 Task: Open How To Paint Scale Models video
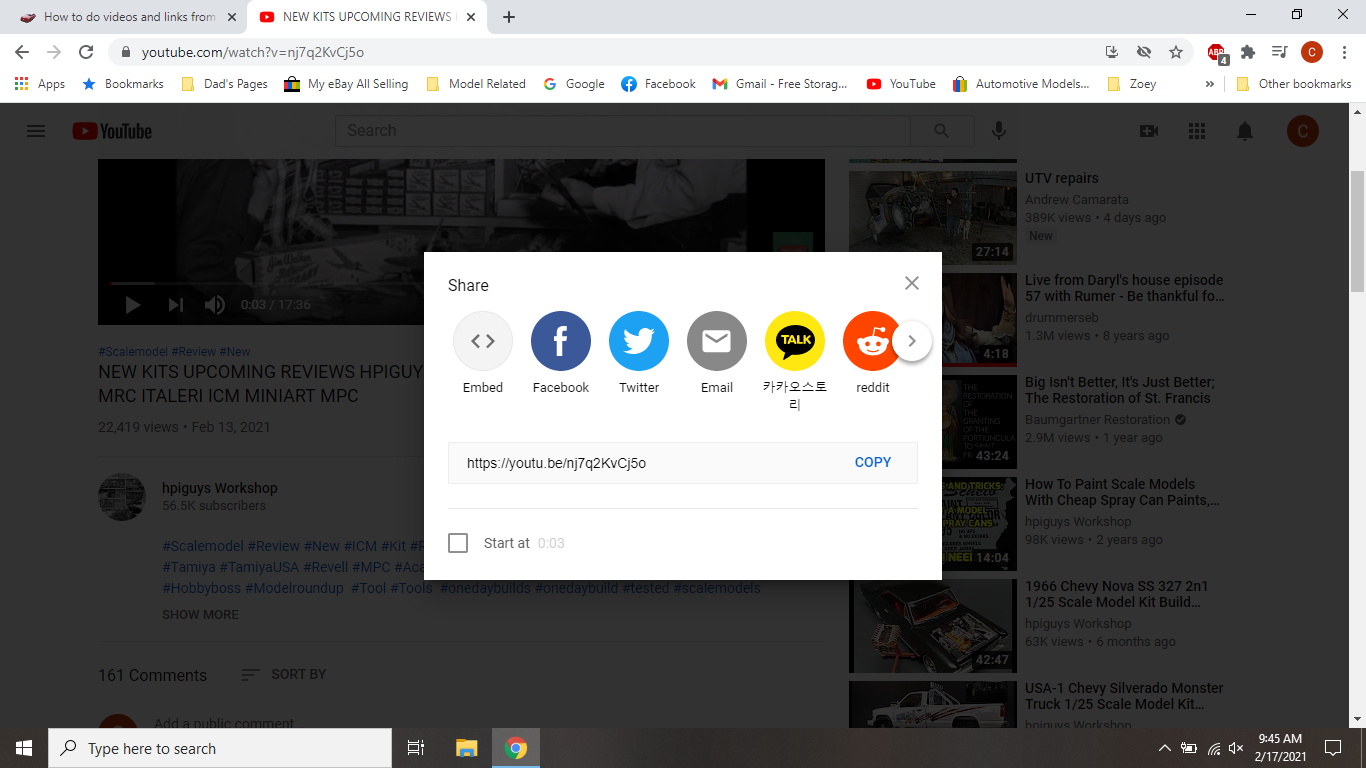(1122, 492)
